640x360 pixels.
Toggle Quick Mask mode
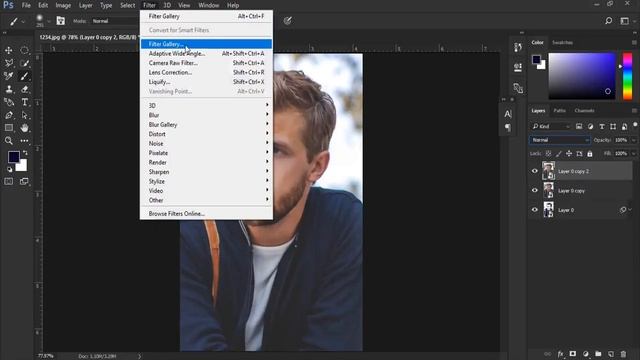[9, 181]
